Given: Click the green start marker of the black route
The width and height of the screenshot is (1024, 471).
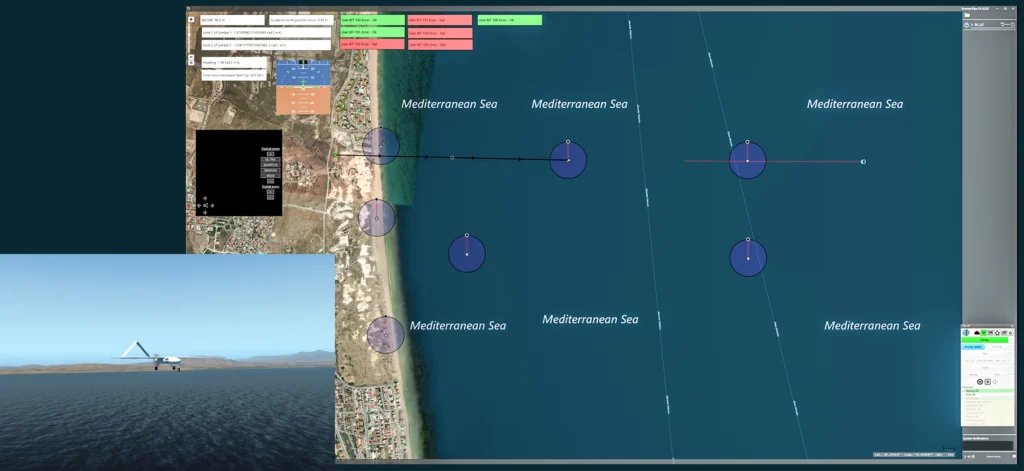Looking at the screenshot, I should pyautogui.click(x=336, y=155).
